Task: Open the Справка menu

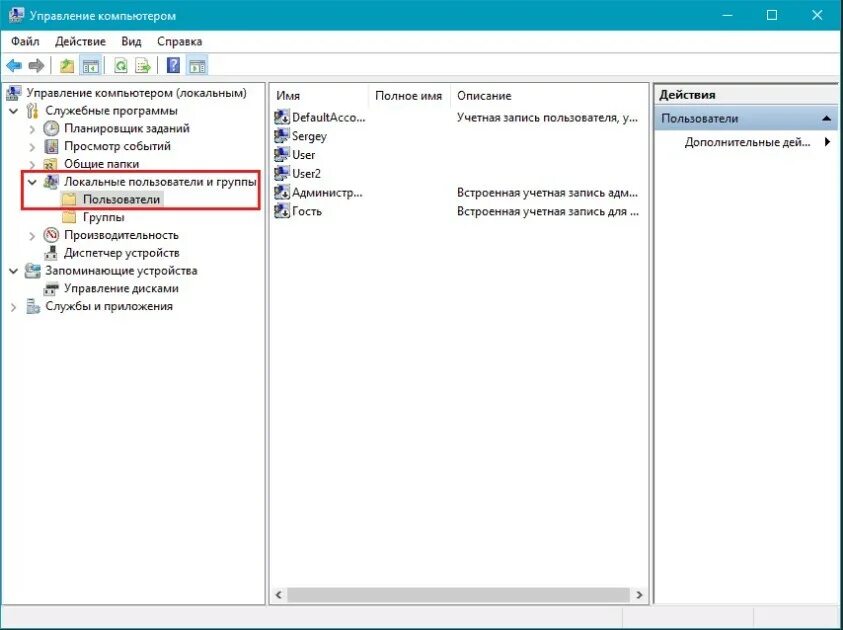Action: point(180,41)
